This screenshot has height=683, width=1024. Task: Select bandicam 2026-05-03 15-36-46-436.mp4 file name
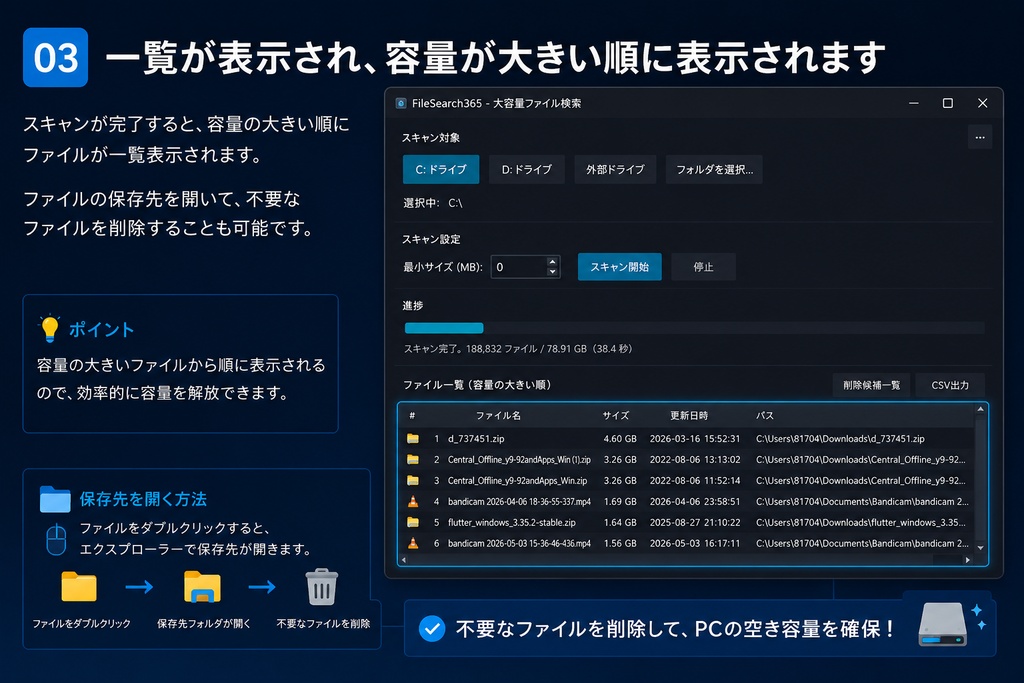click(519, 543)
